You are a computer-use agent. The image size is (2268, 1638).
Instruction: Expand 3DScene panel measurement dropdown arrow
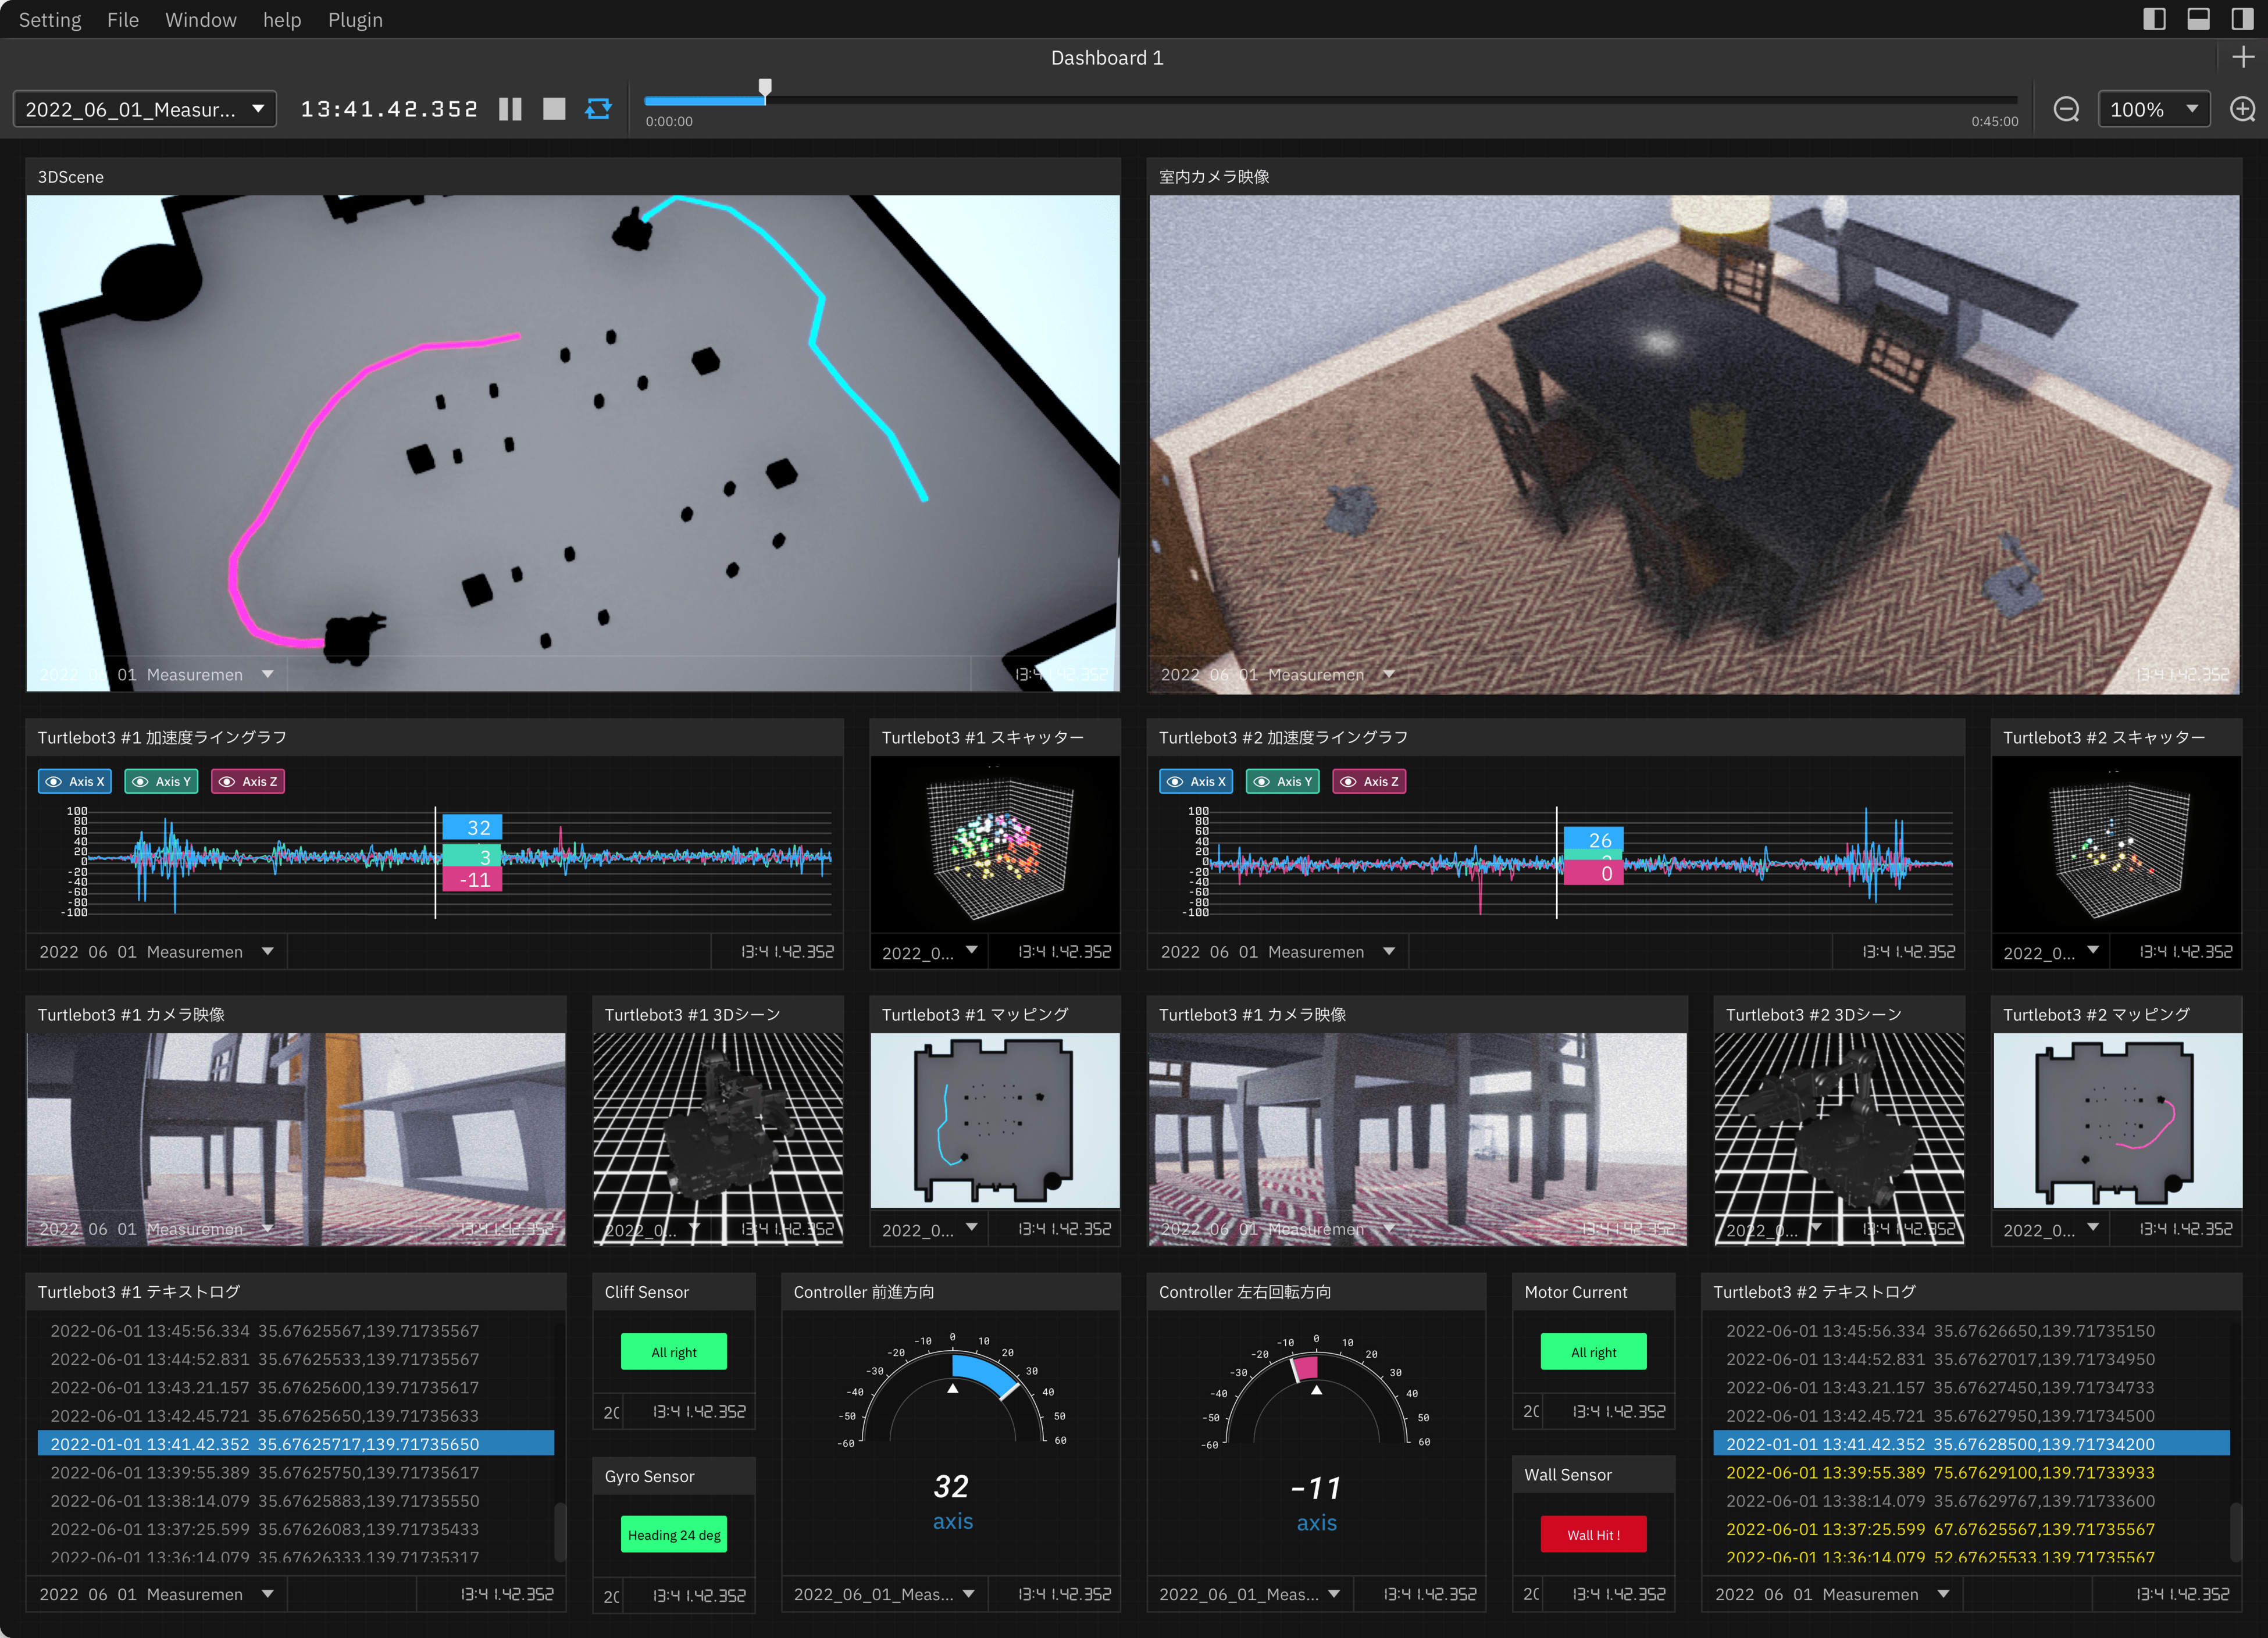tap(267, 674)
